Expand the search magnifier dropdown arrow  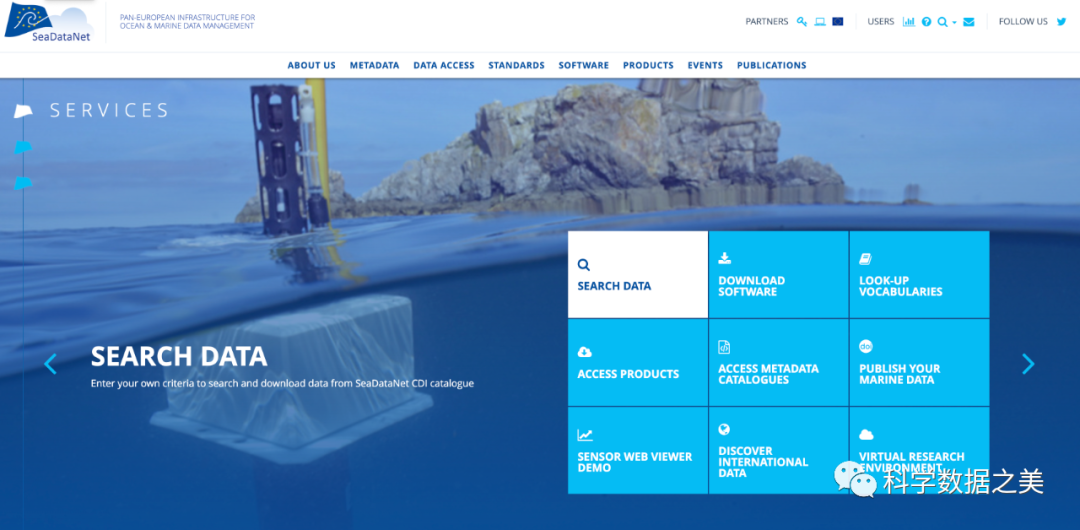tap(954, 22)
